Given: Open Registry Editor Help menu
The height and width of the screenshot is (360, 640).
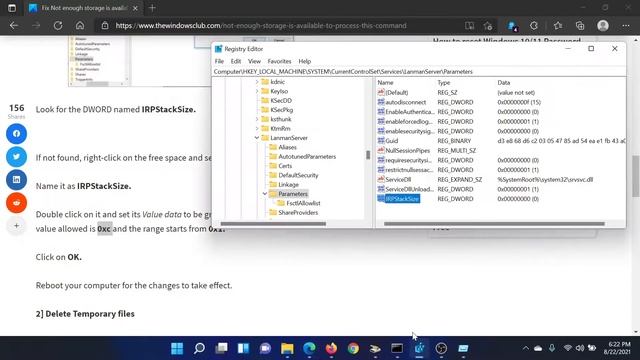Looking at the screenshot, I should point(304,61).
